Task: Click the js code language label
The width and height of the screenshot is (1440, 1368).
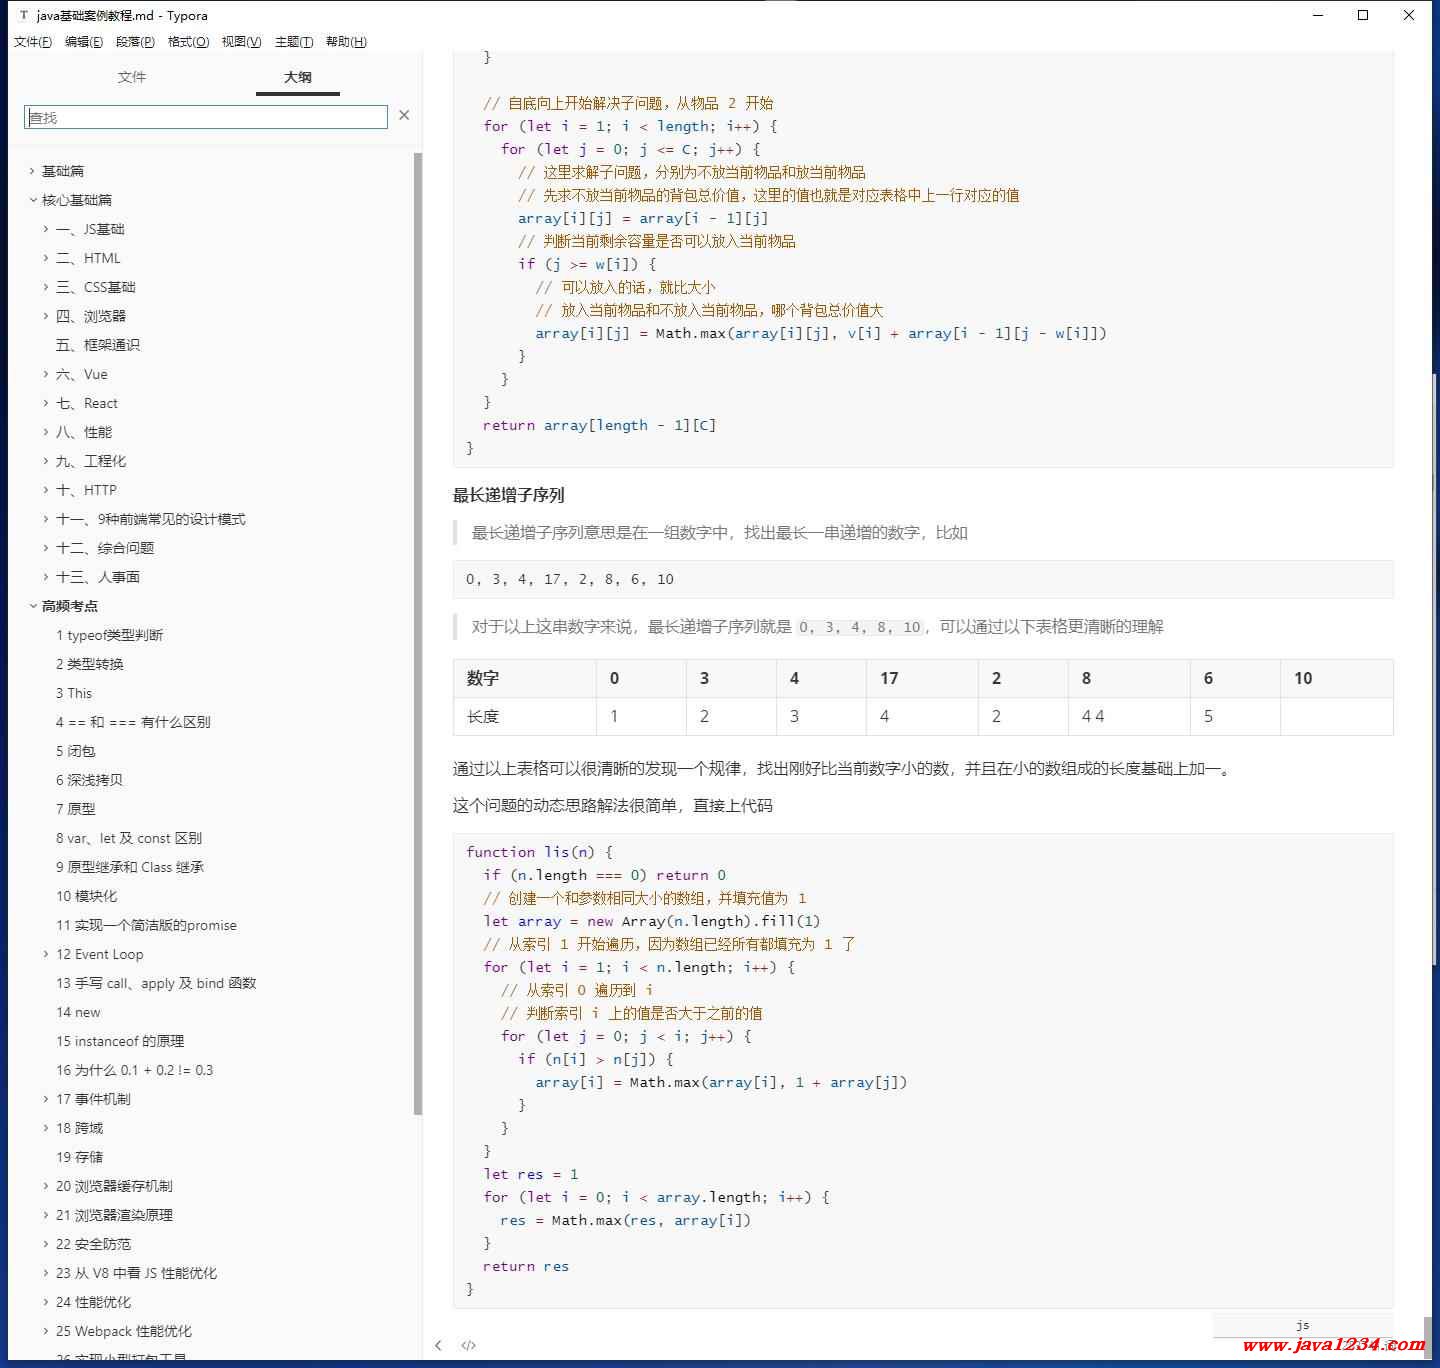Action: click(x=1302, y=1324)
